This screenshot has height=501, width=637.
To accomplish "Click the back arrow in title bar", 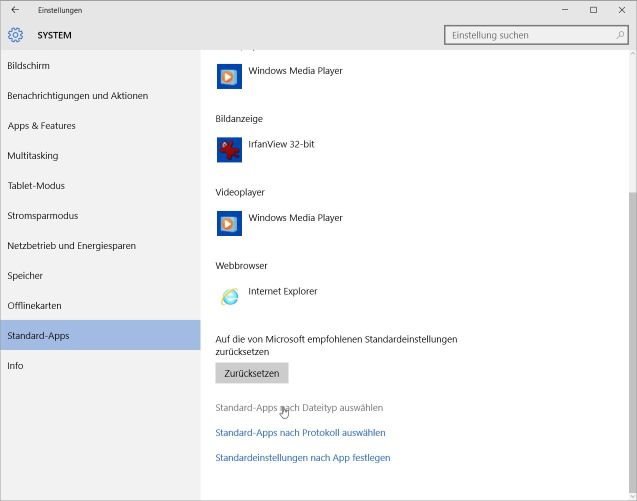I will [x=15, y=10].
